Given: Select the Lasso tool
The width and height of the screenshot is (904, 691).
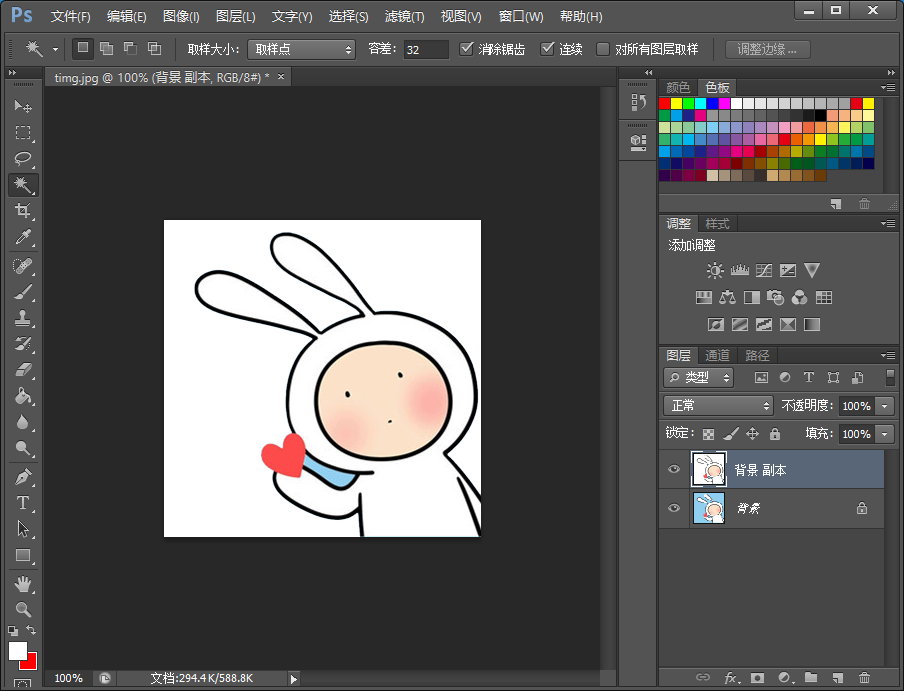Looking at the screenshot, I should coord(23,159).
